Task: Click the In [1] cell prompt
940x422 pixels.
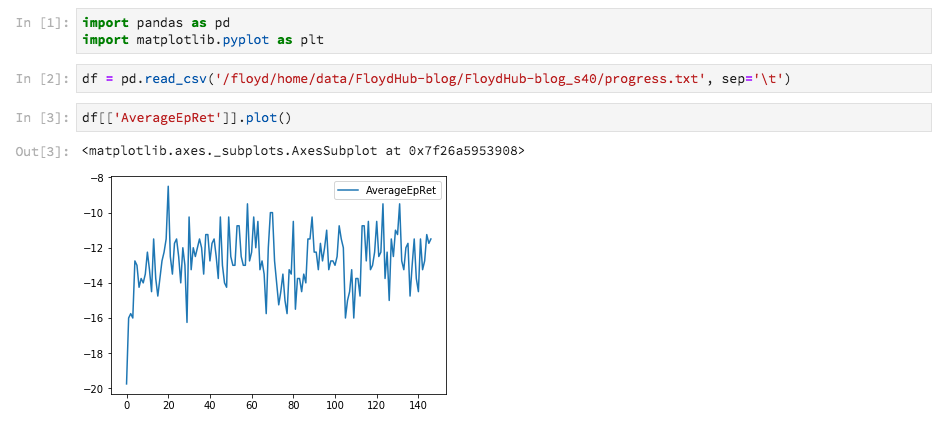Action: click(42, 22)
